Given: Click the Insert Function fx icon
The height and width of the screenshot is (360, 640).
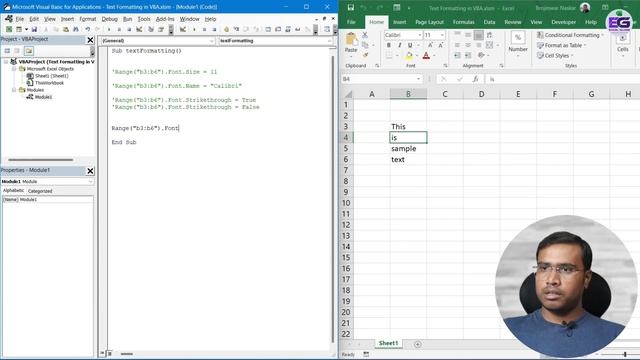Looking at the screenshot, I should 476,79.
